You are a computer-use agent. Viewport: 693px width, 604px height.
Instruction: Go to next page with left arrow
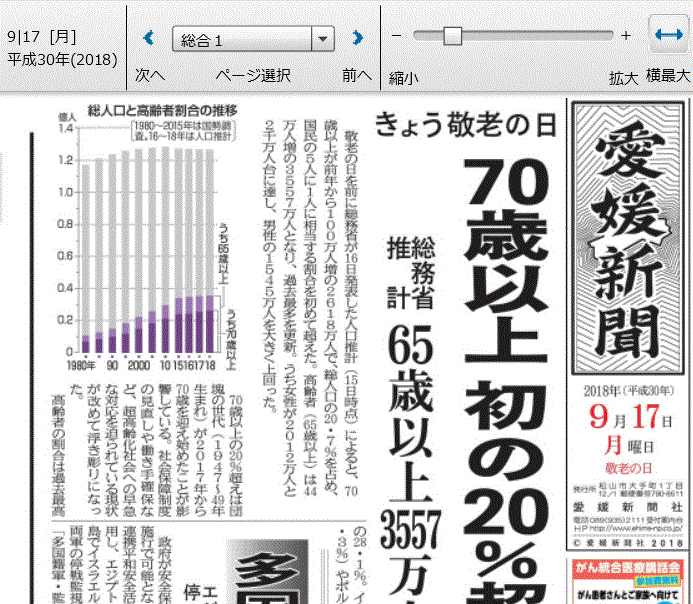(148, 38)
